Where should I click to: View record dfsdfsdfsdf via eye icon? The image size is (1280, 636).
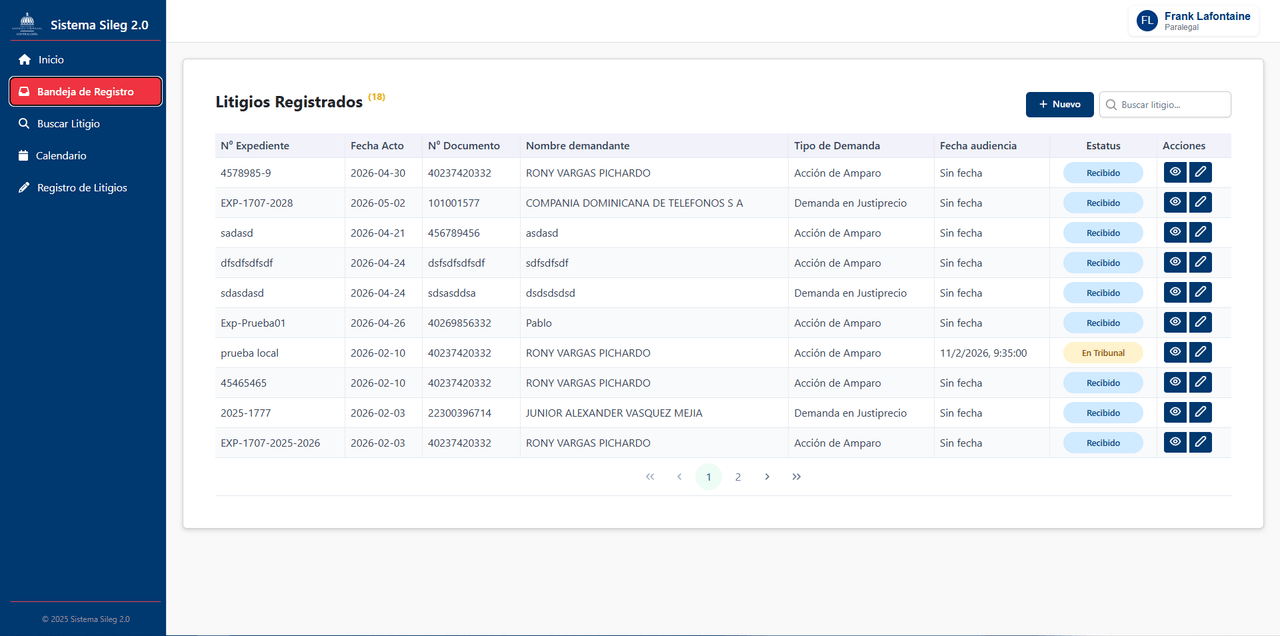pyautogui.click(x=1176, y=262)
